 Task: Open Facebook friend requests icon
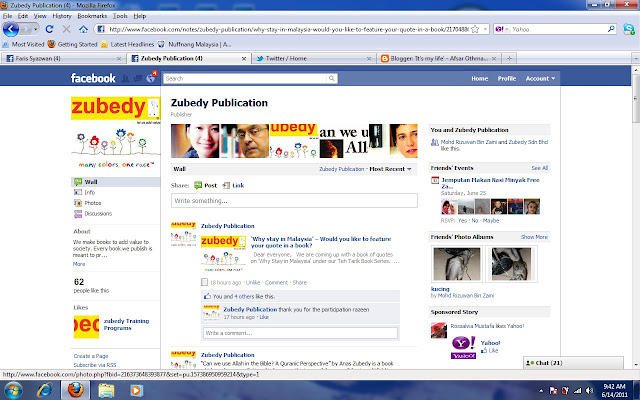[126, 78]
